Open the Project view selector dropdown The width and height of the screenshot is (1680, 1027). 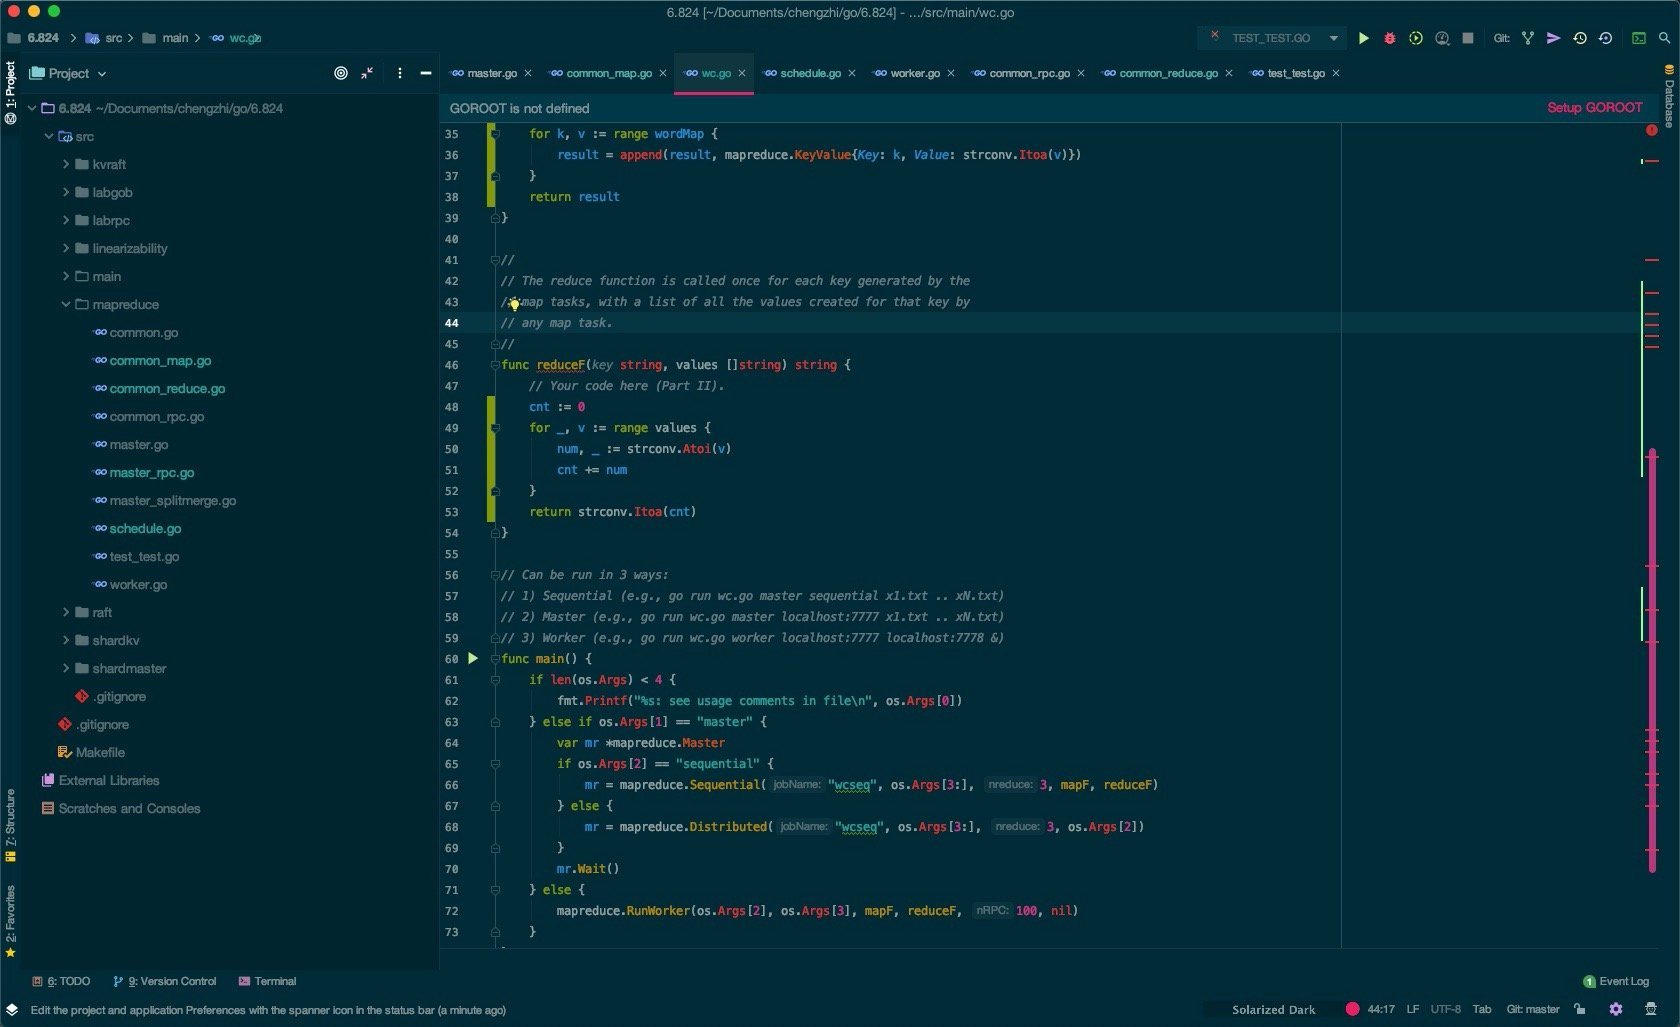68,73
